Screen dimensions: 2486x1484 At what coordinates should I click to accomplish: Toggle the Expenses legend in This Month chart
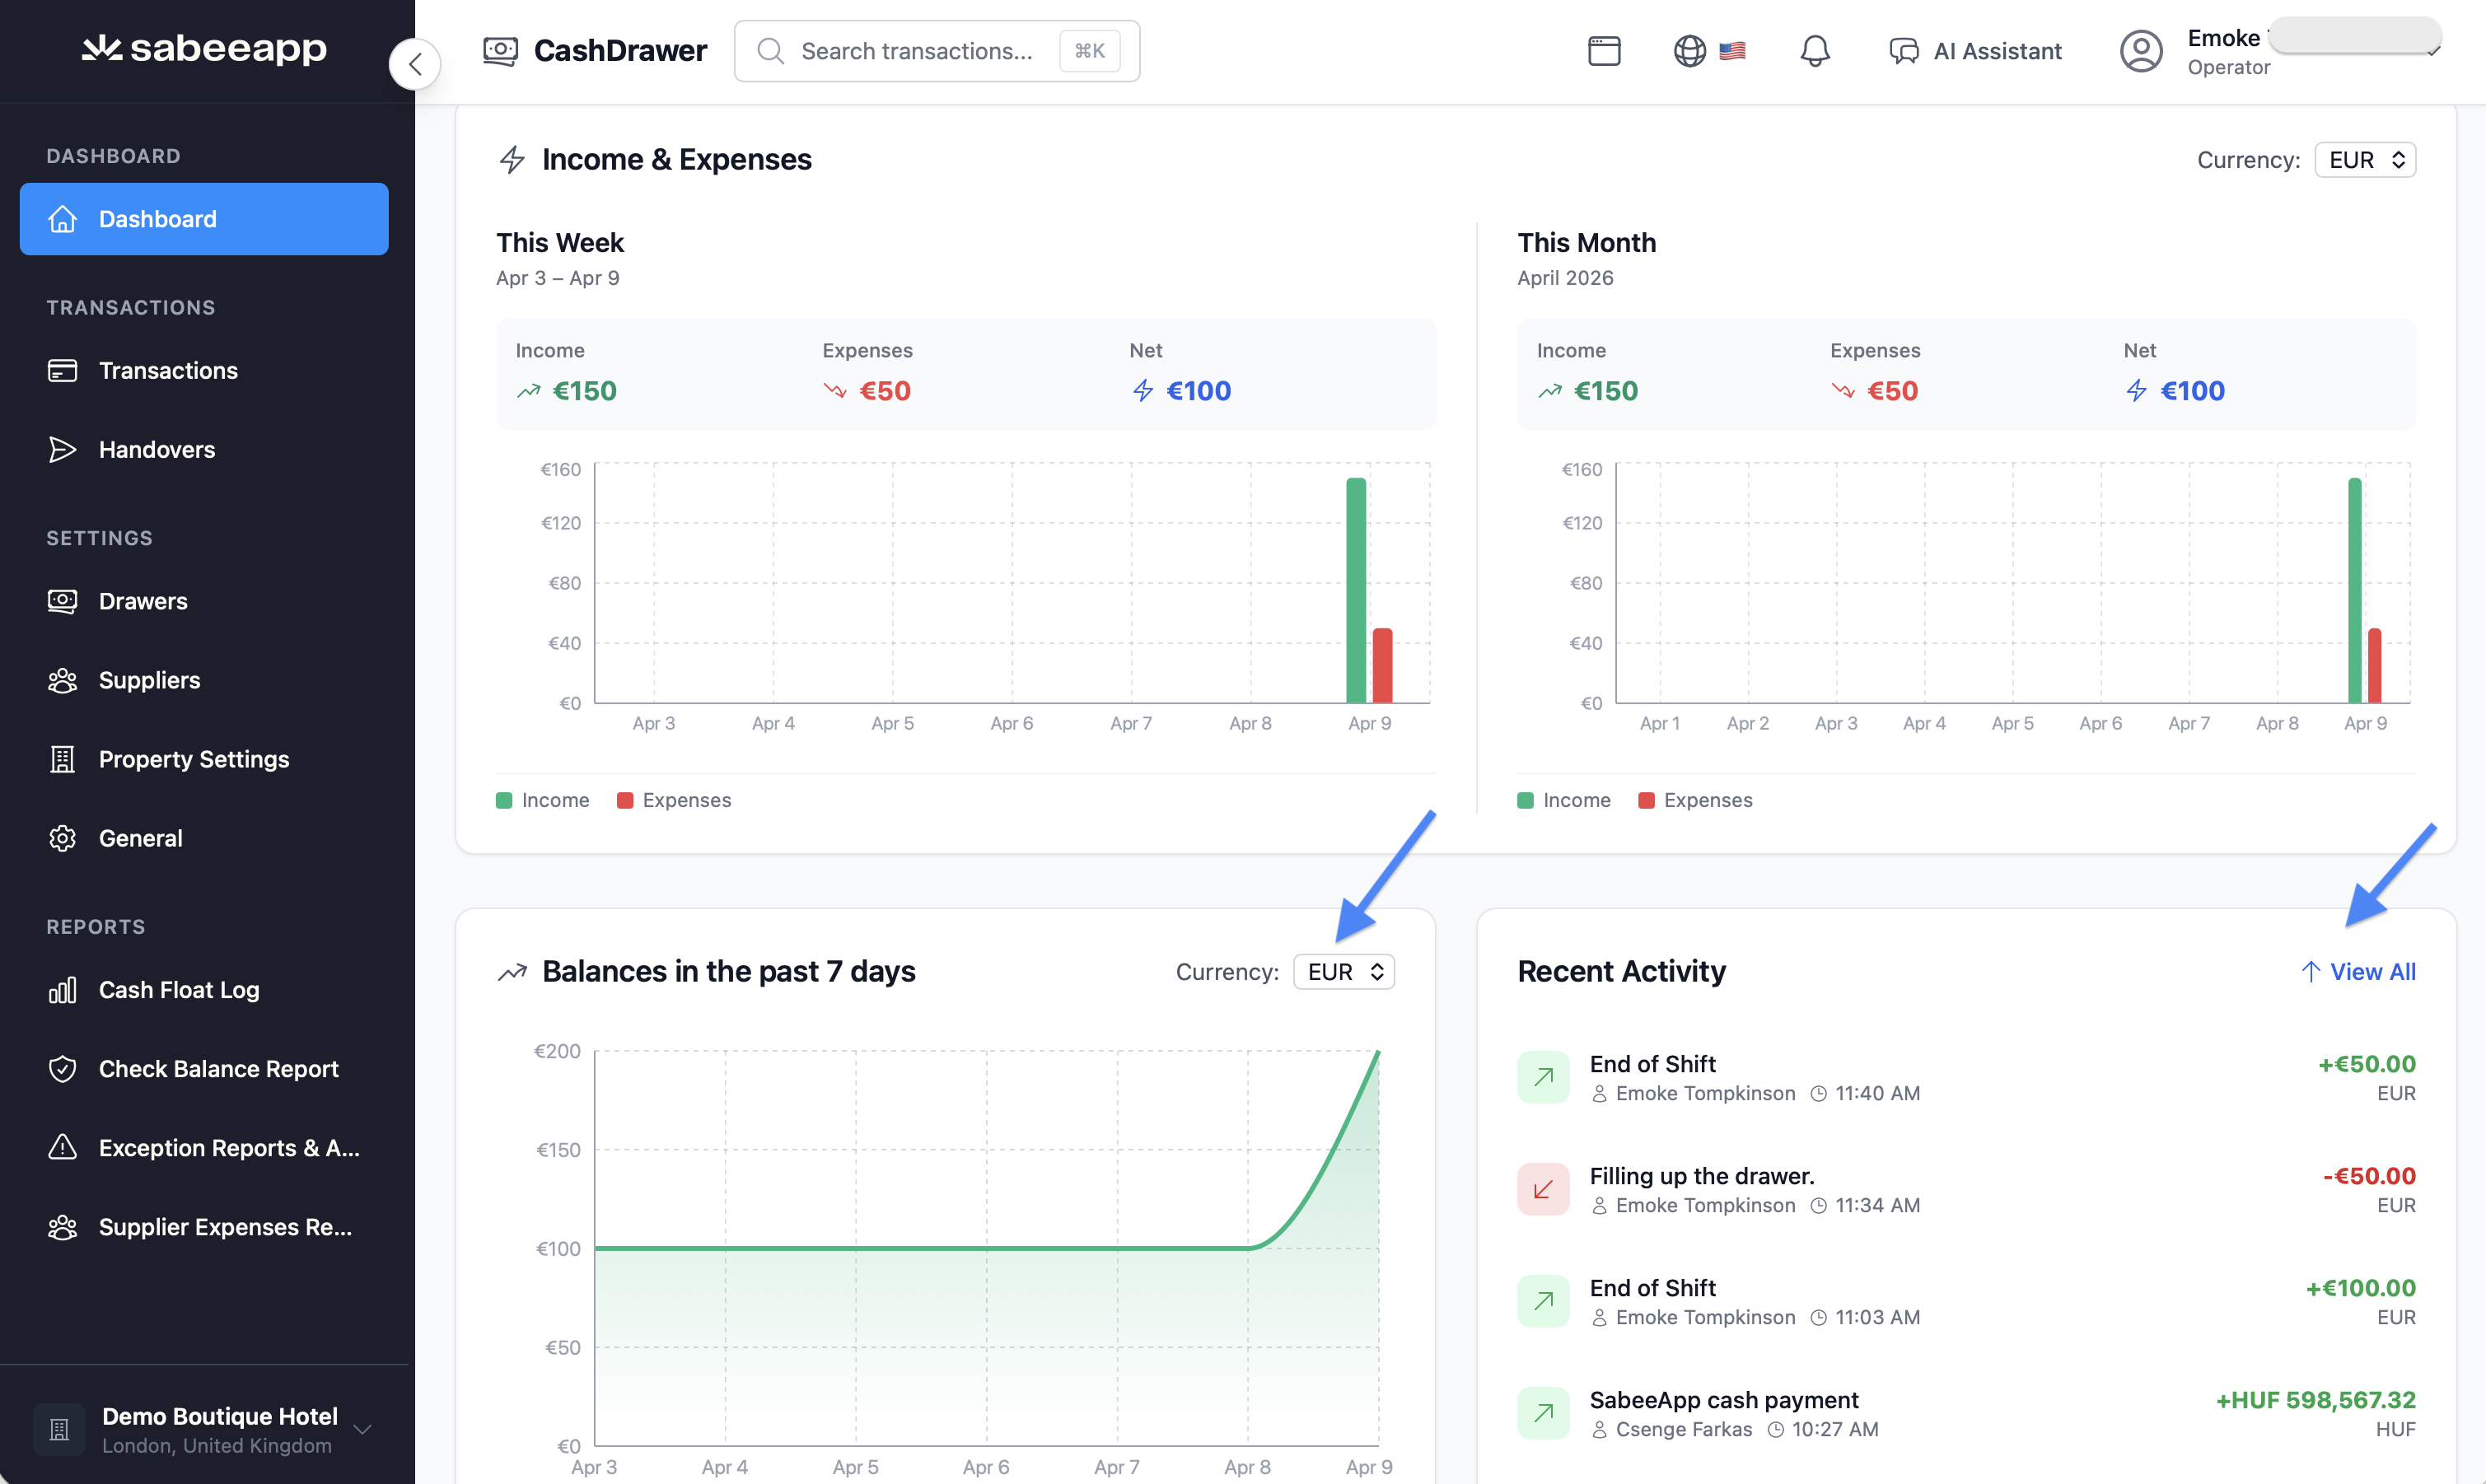click(1695, 800)
